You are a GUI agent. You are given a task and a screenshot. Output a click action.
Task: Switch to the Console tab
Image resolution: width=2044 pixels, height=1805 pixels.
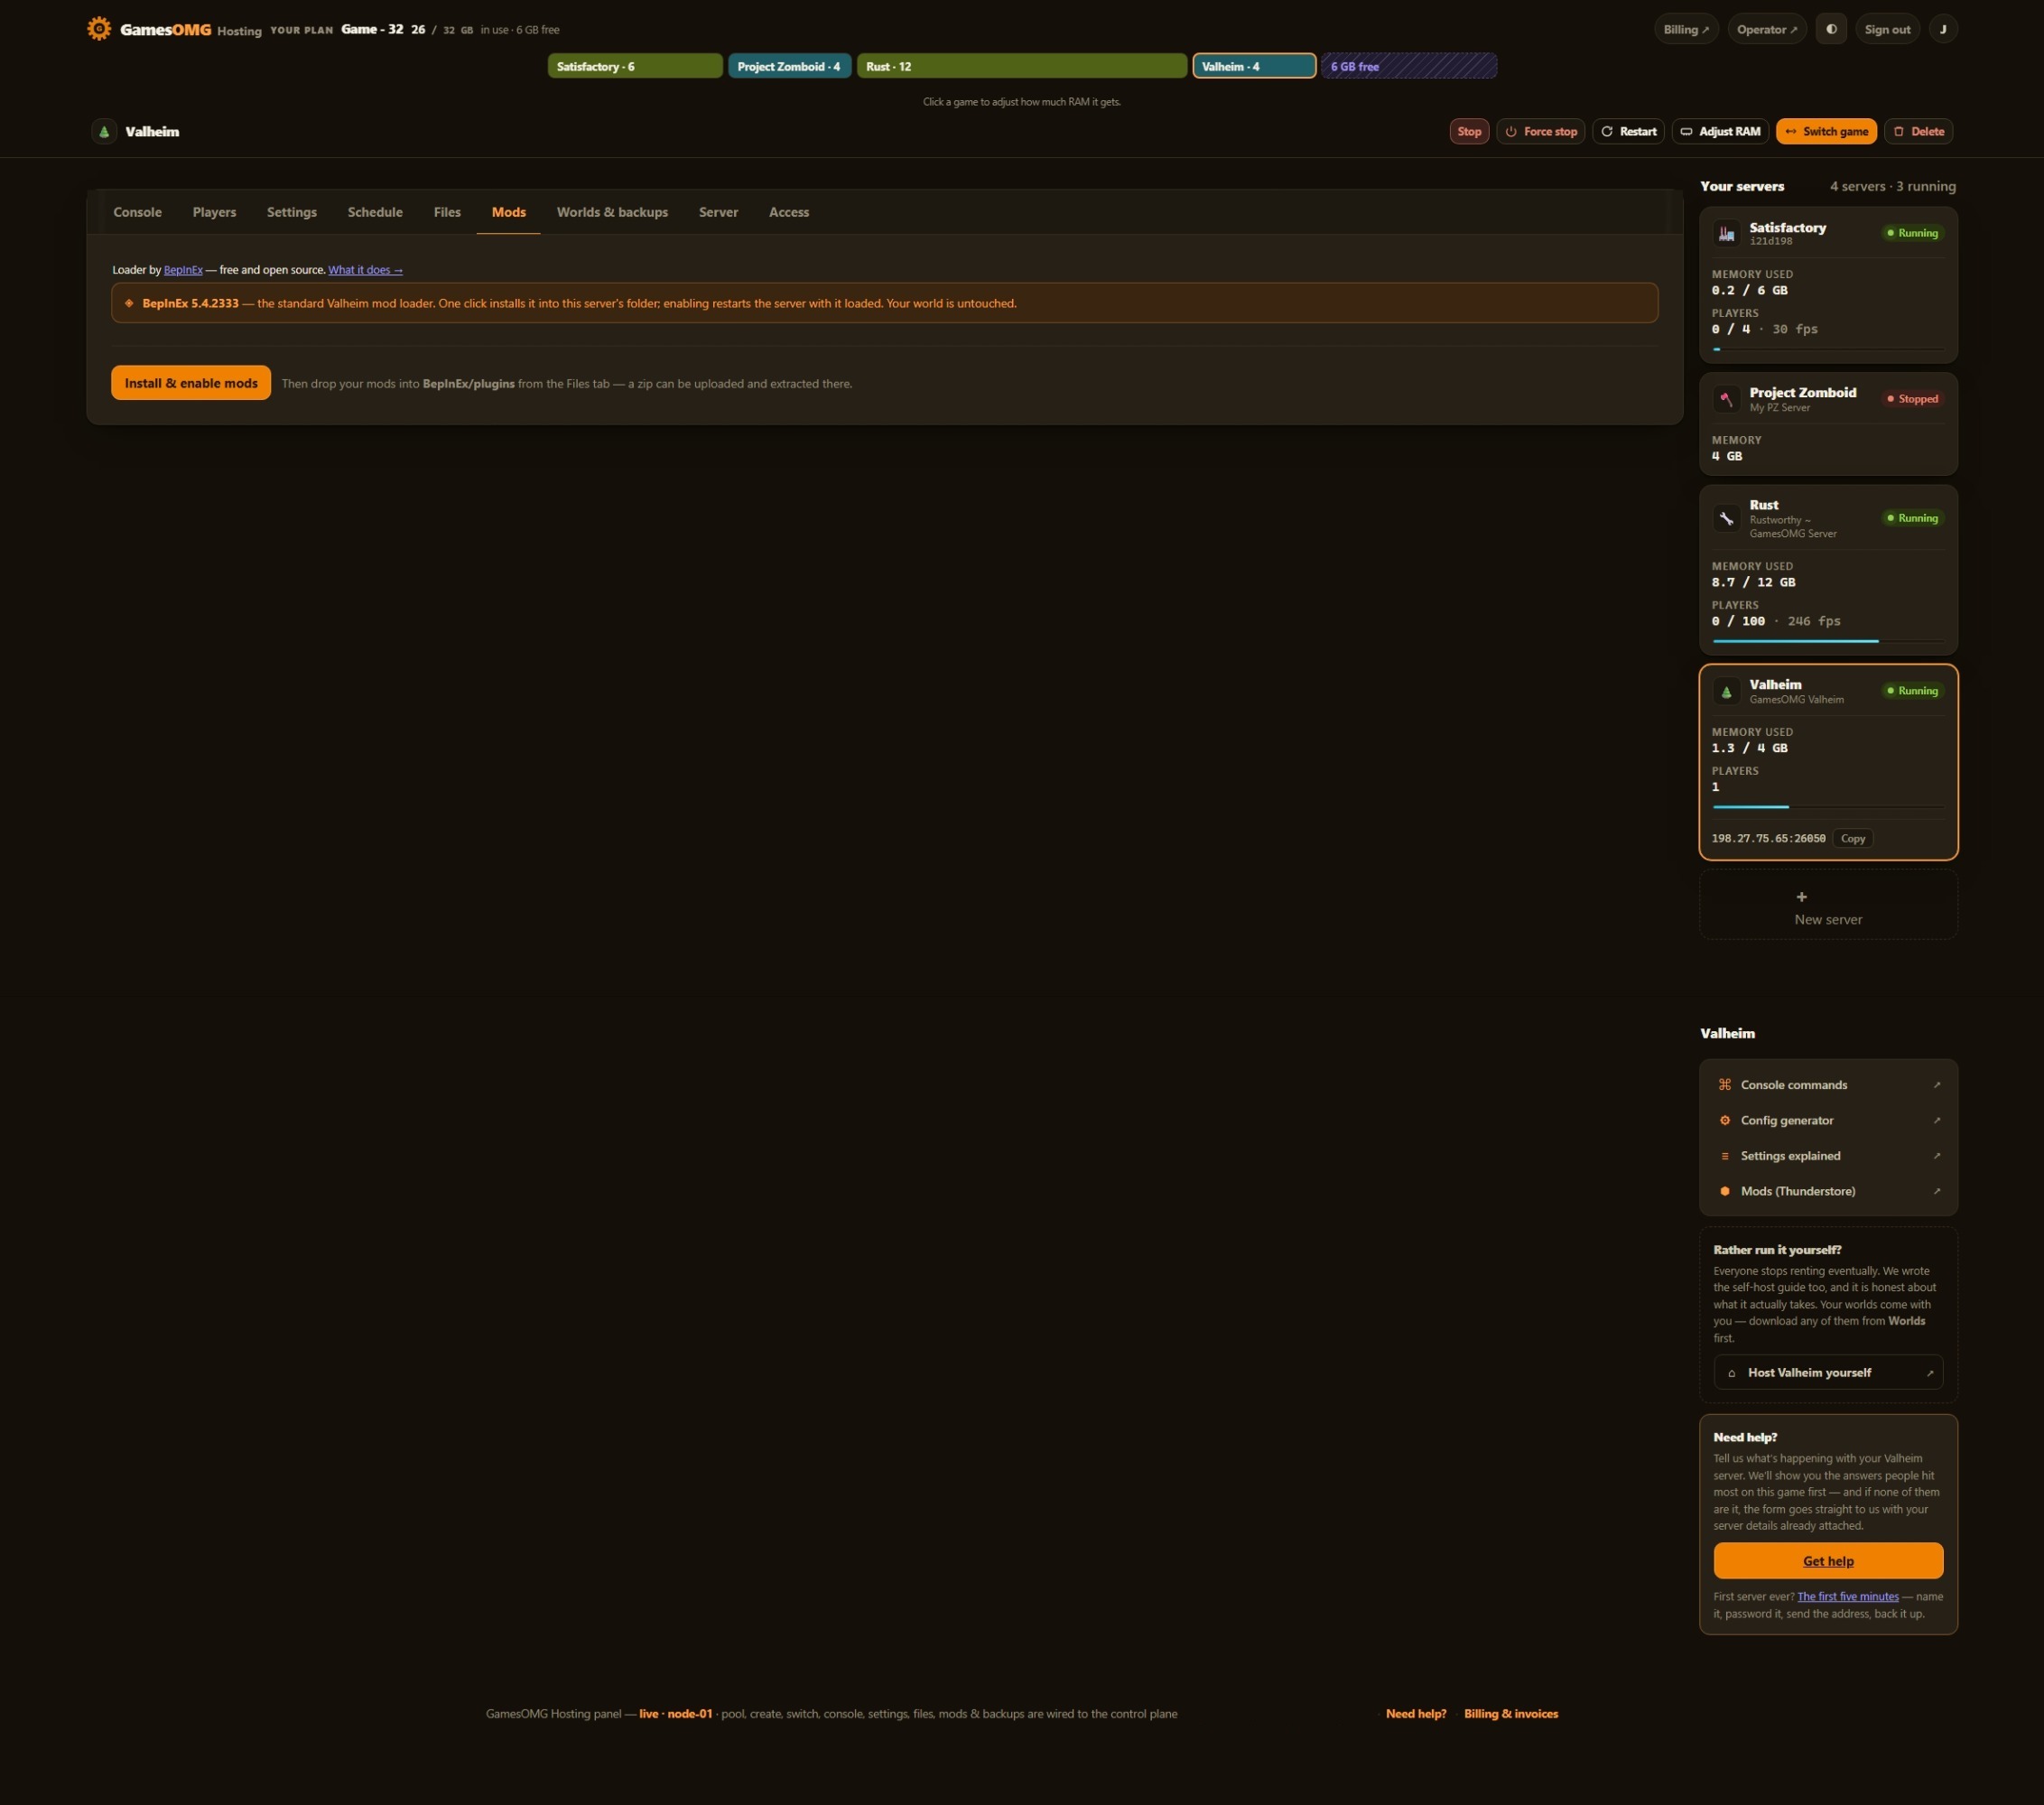pyautogui.click(x=137, y=212)
